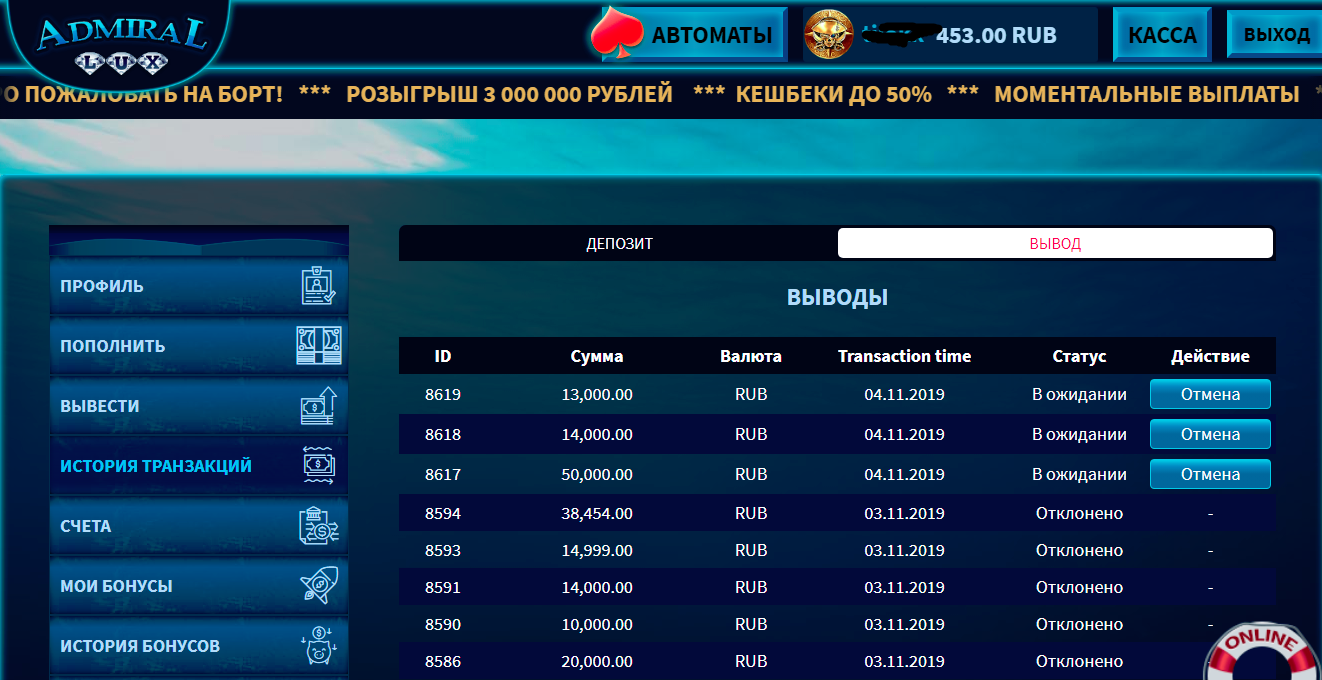Click the amount 14,999.00
1322x680 pixels.
(x=597, y=550)
